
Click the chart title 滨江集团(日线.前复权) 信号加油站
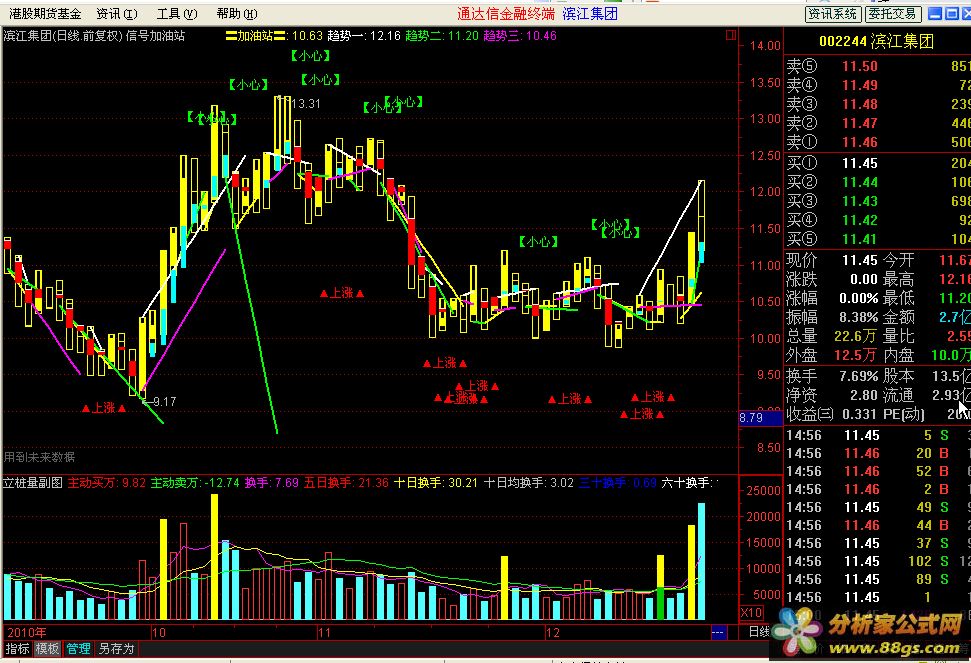(x=94, y=36)
